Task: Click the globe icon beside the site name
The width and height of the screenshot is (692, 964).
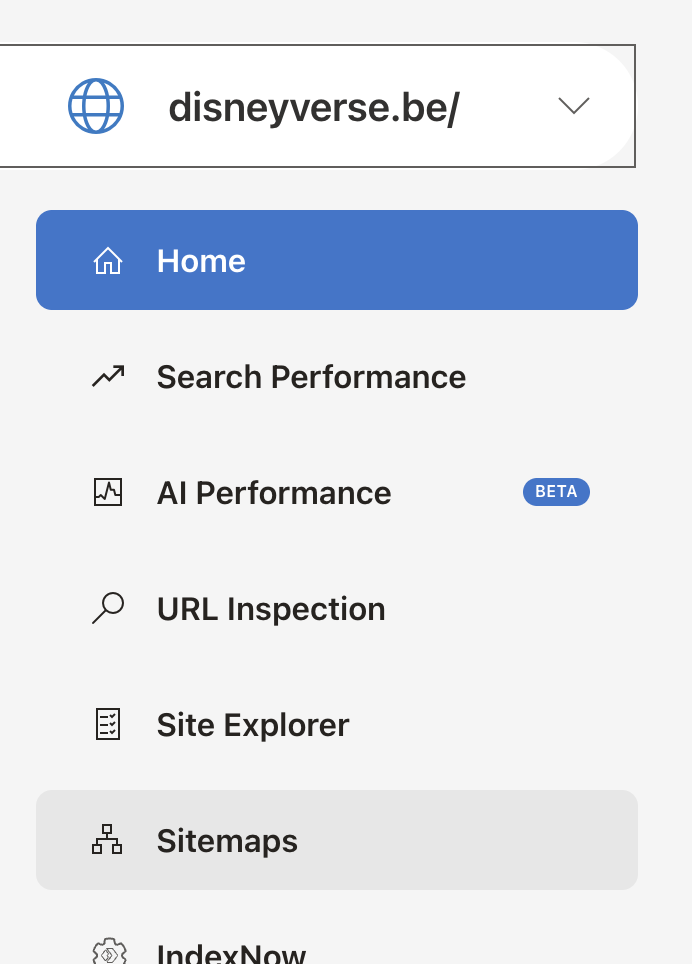Action: point(96,105)
